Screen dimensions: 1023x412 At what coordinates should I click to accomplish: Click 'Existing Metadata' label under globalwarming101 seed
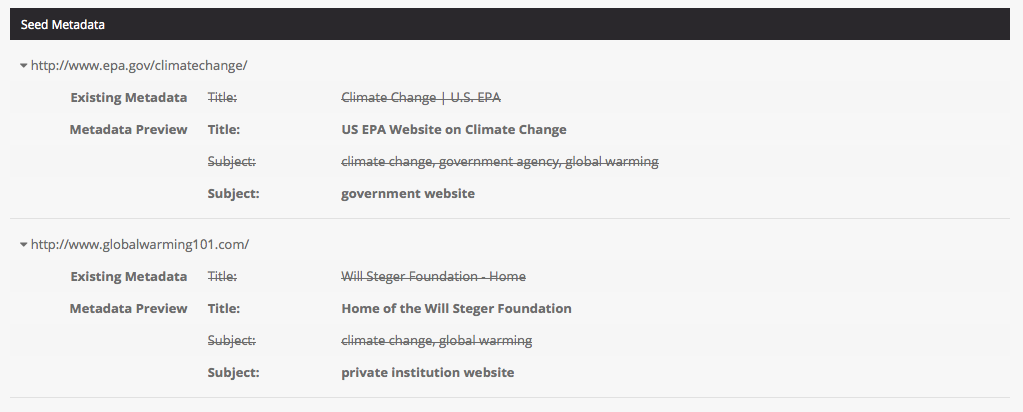pos(128,277)
